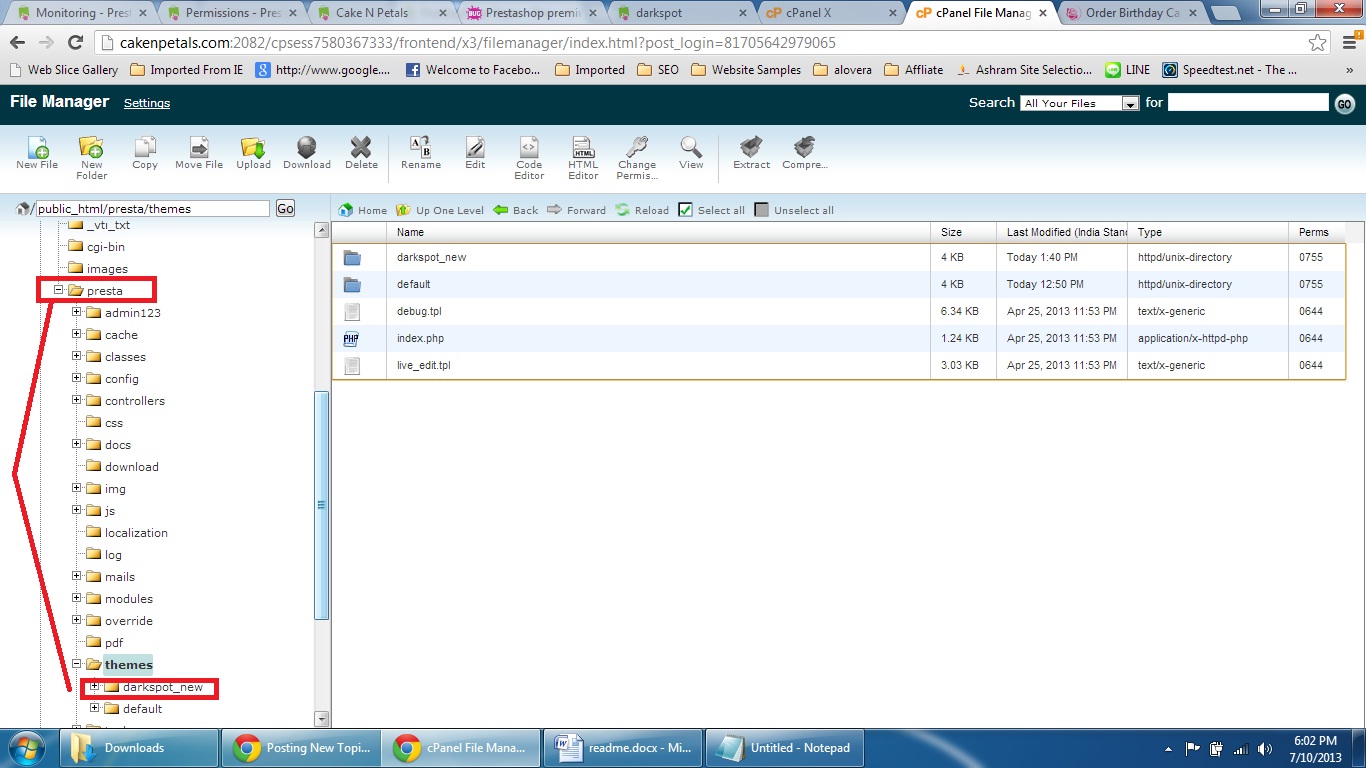Collapse the themes folder node

[x=77, y=664]
